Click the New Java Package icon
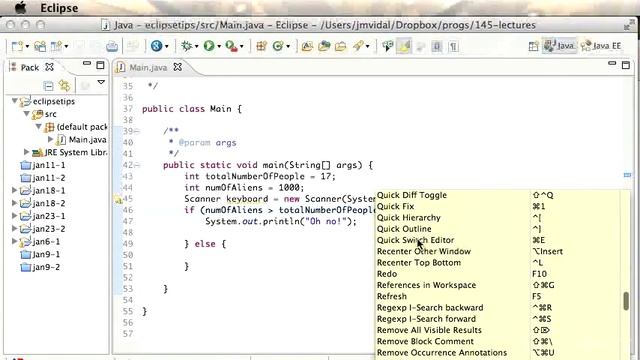 [x=261, y=46]
